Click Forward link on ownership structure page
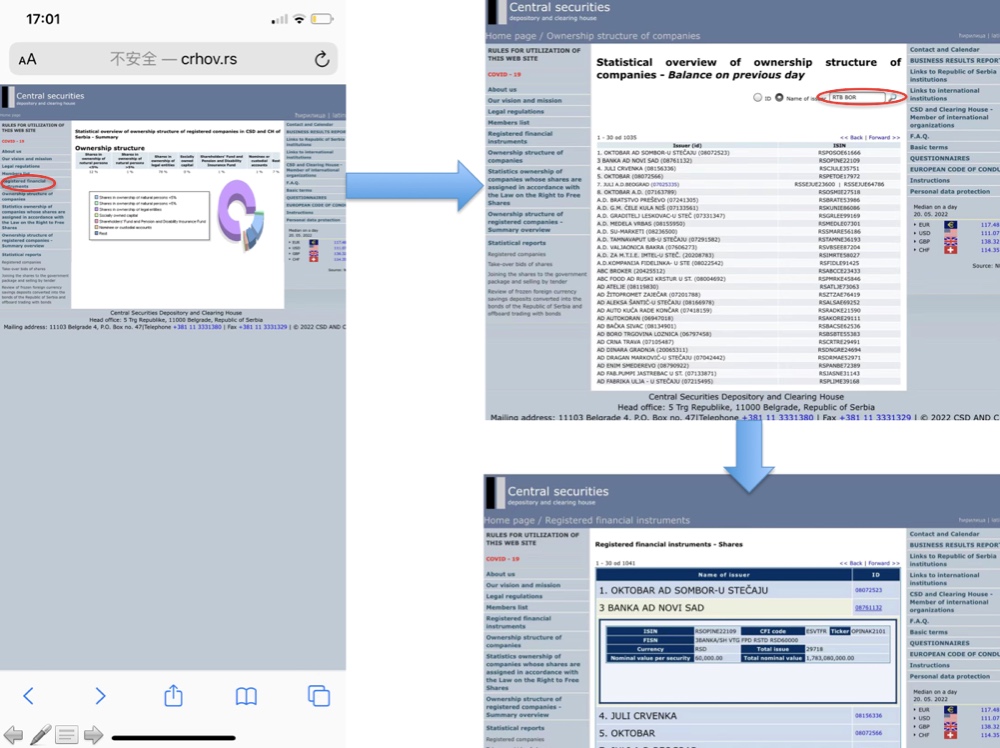This screenshot has width=1000, height=748. (x=884, y=137)
